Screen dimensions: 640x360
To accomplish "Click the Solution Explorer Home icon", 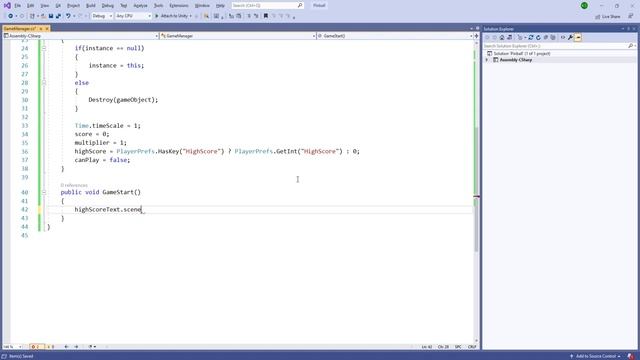I will pyautogui.click(x=502, y=38).
